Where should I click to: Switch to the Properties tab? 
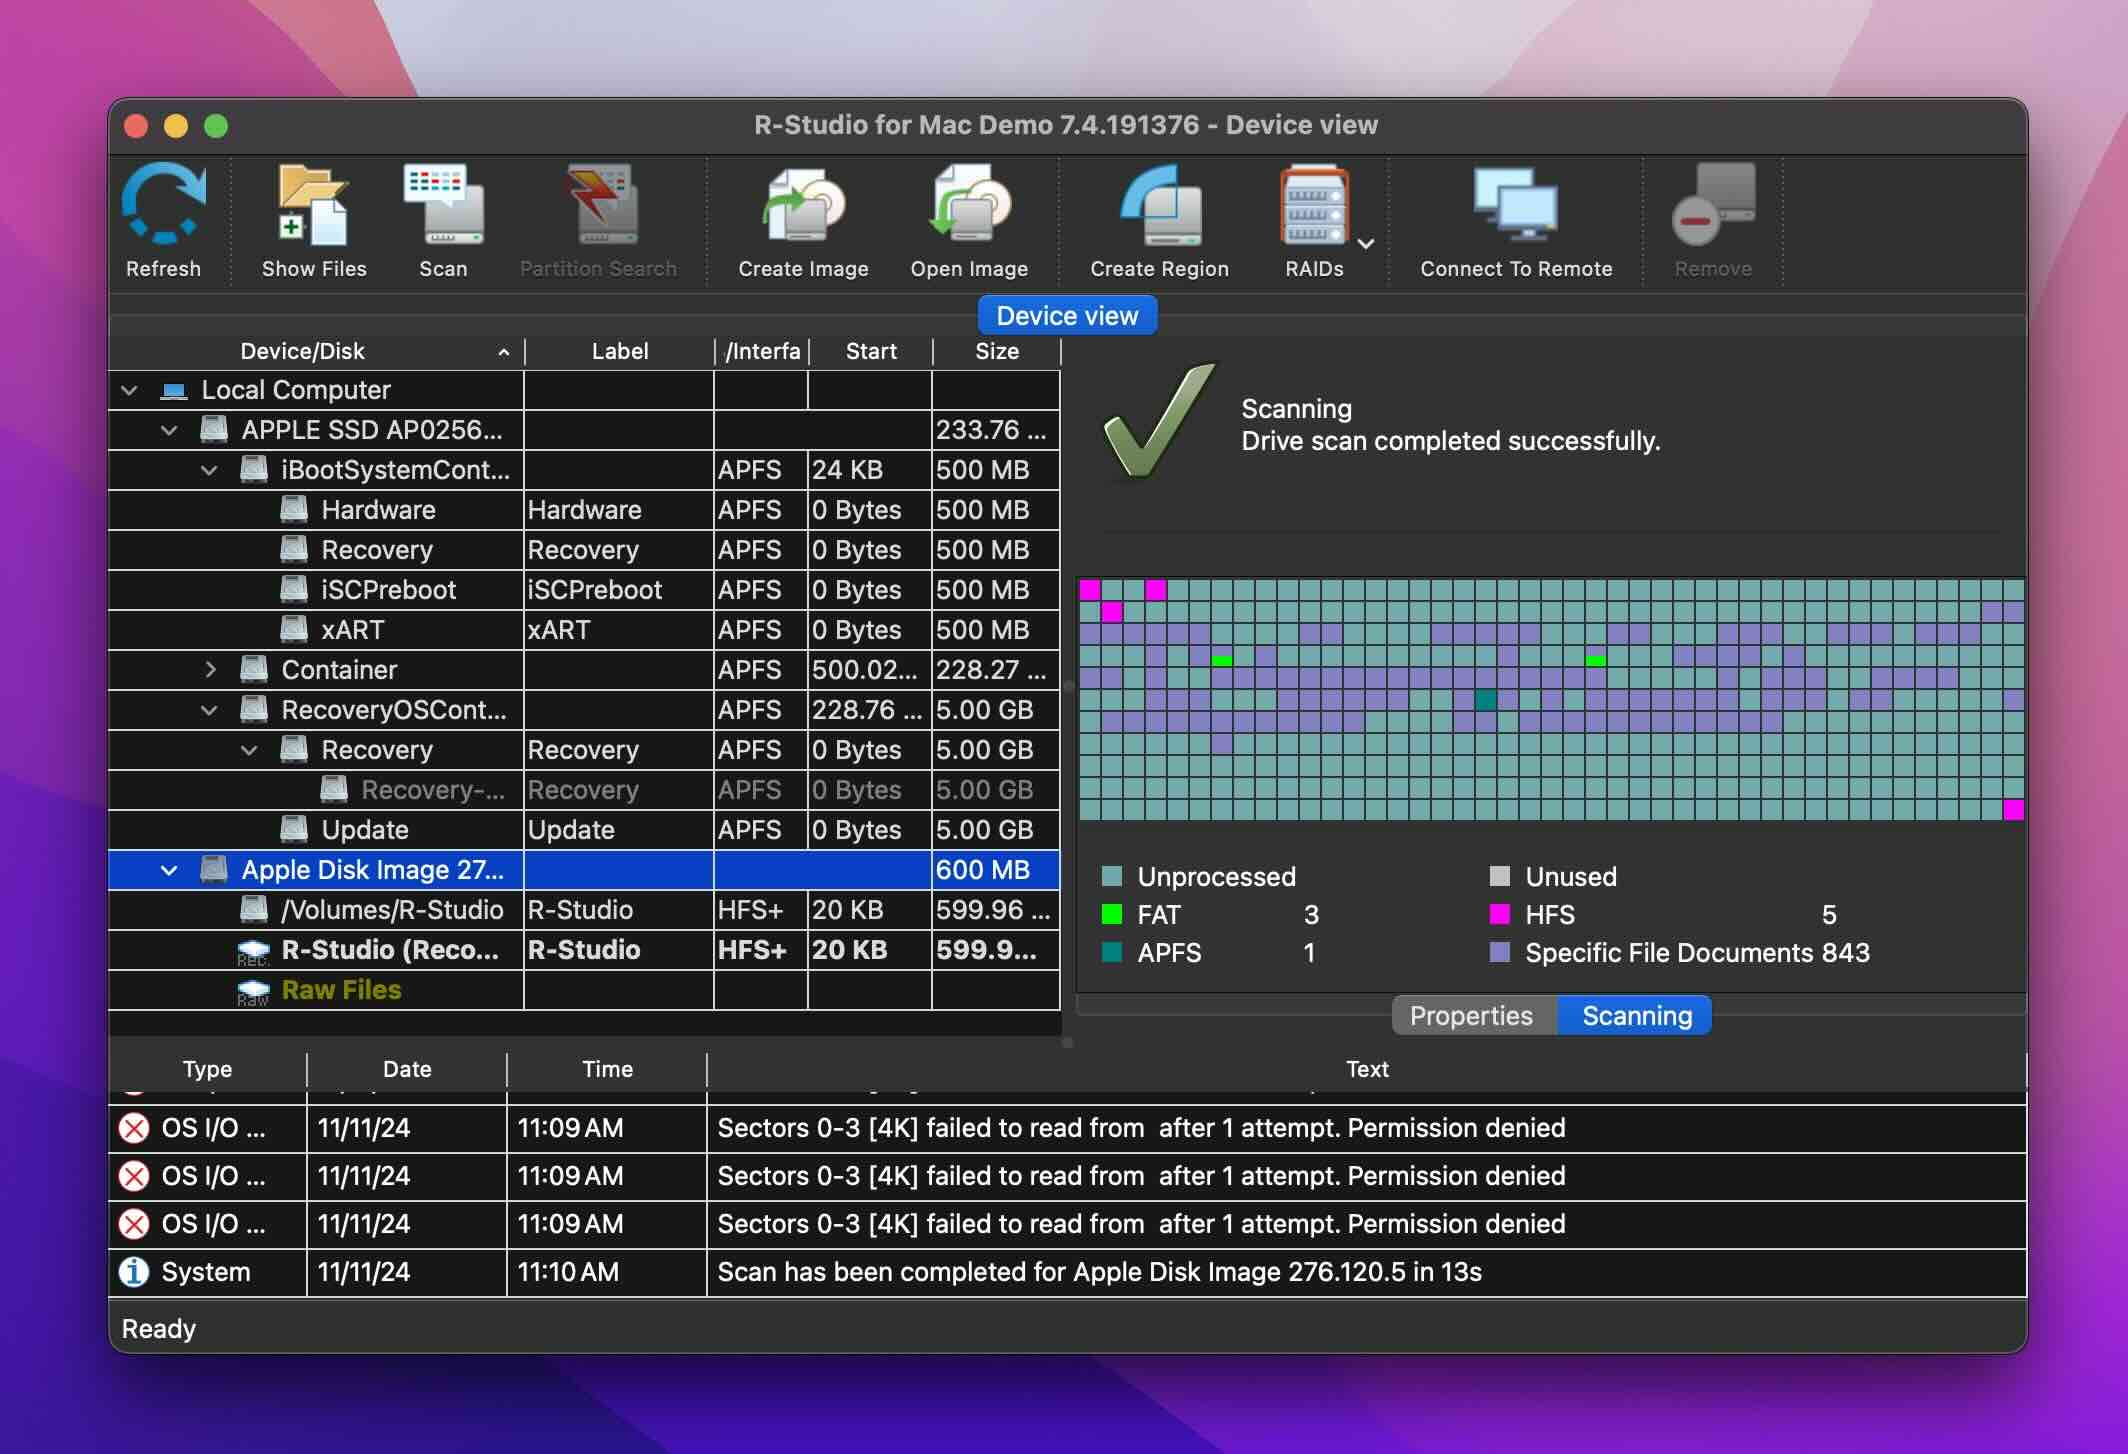(x=1470, y=1016)
